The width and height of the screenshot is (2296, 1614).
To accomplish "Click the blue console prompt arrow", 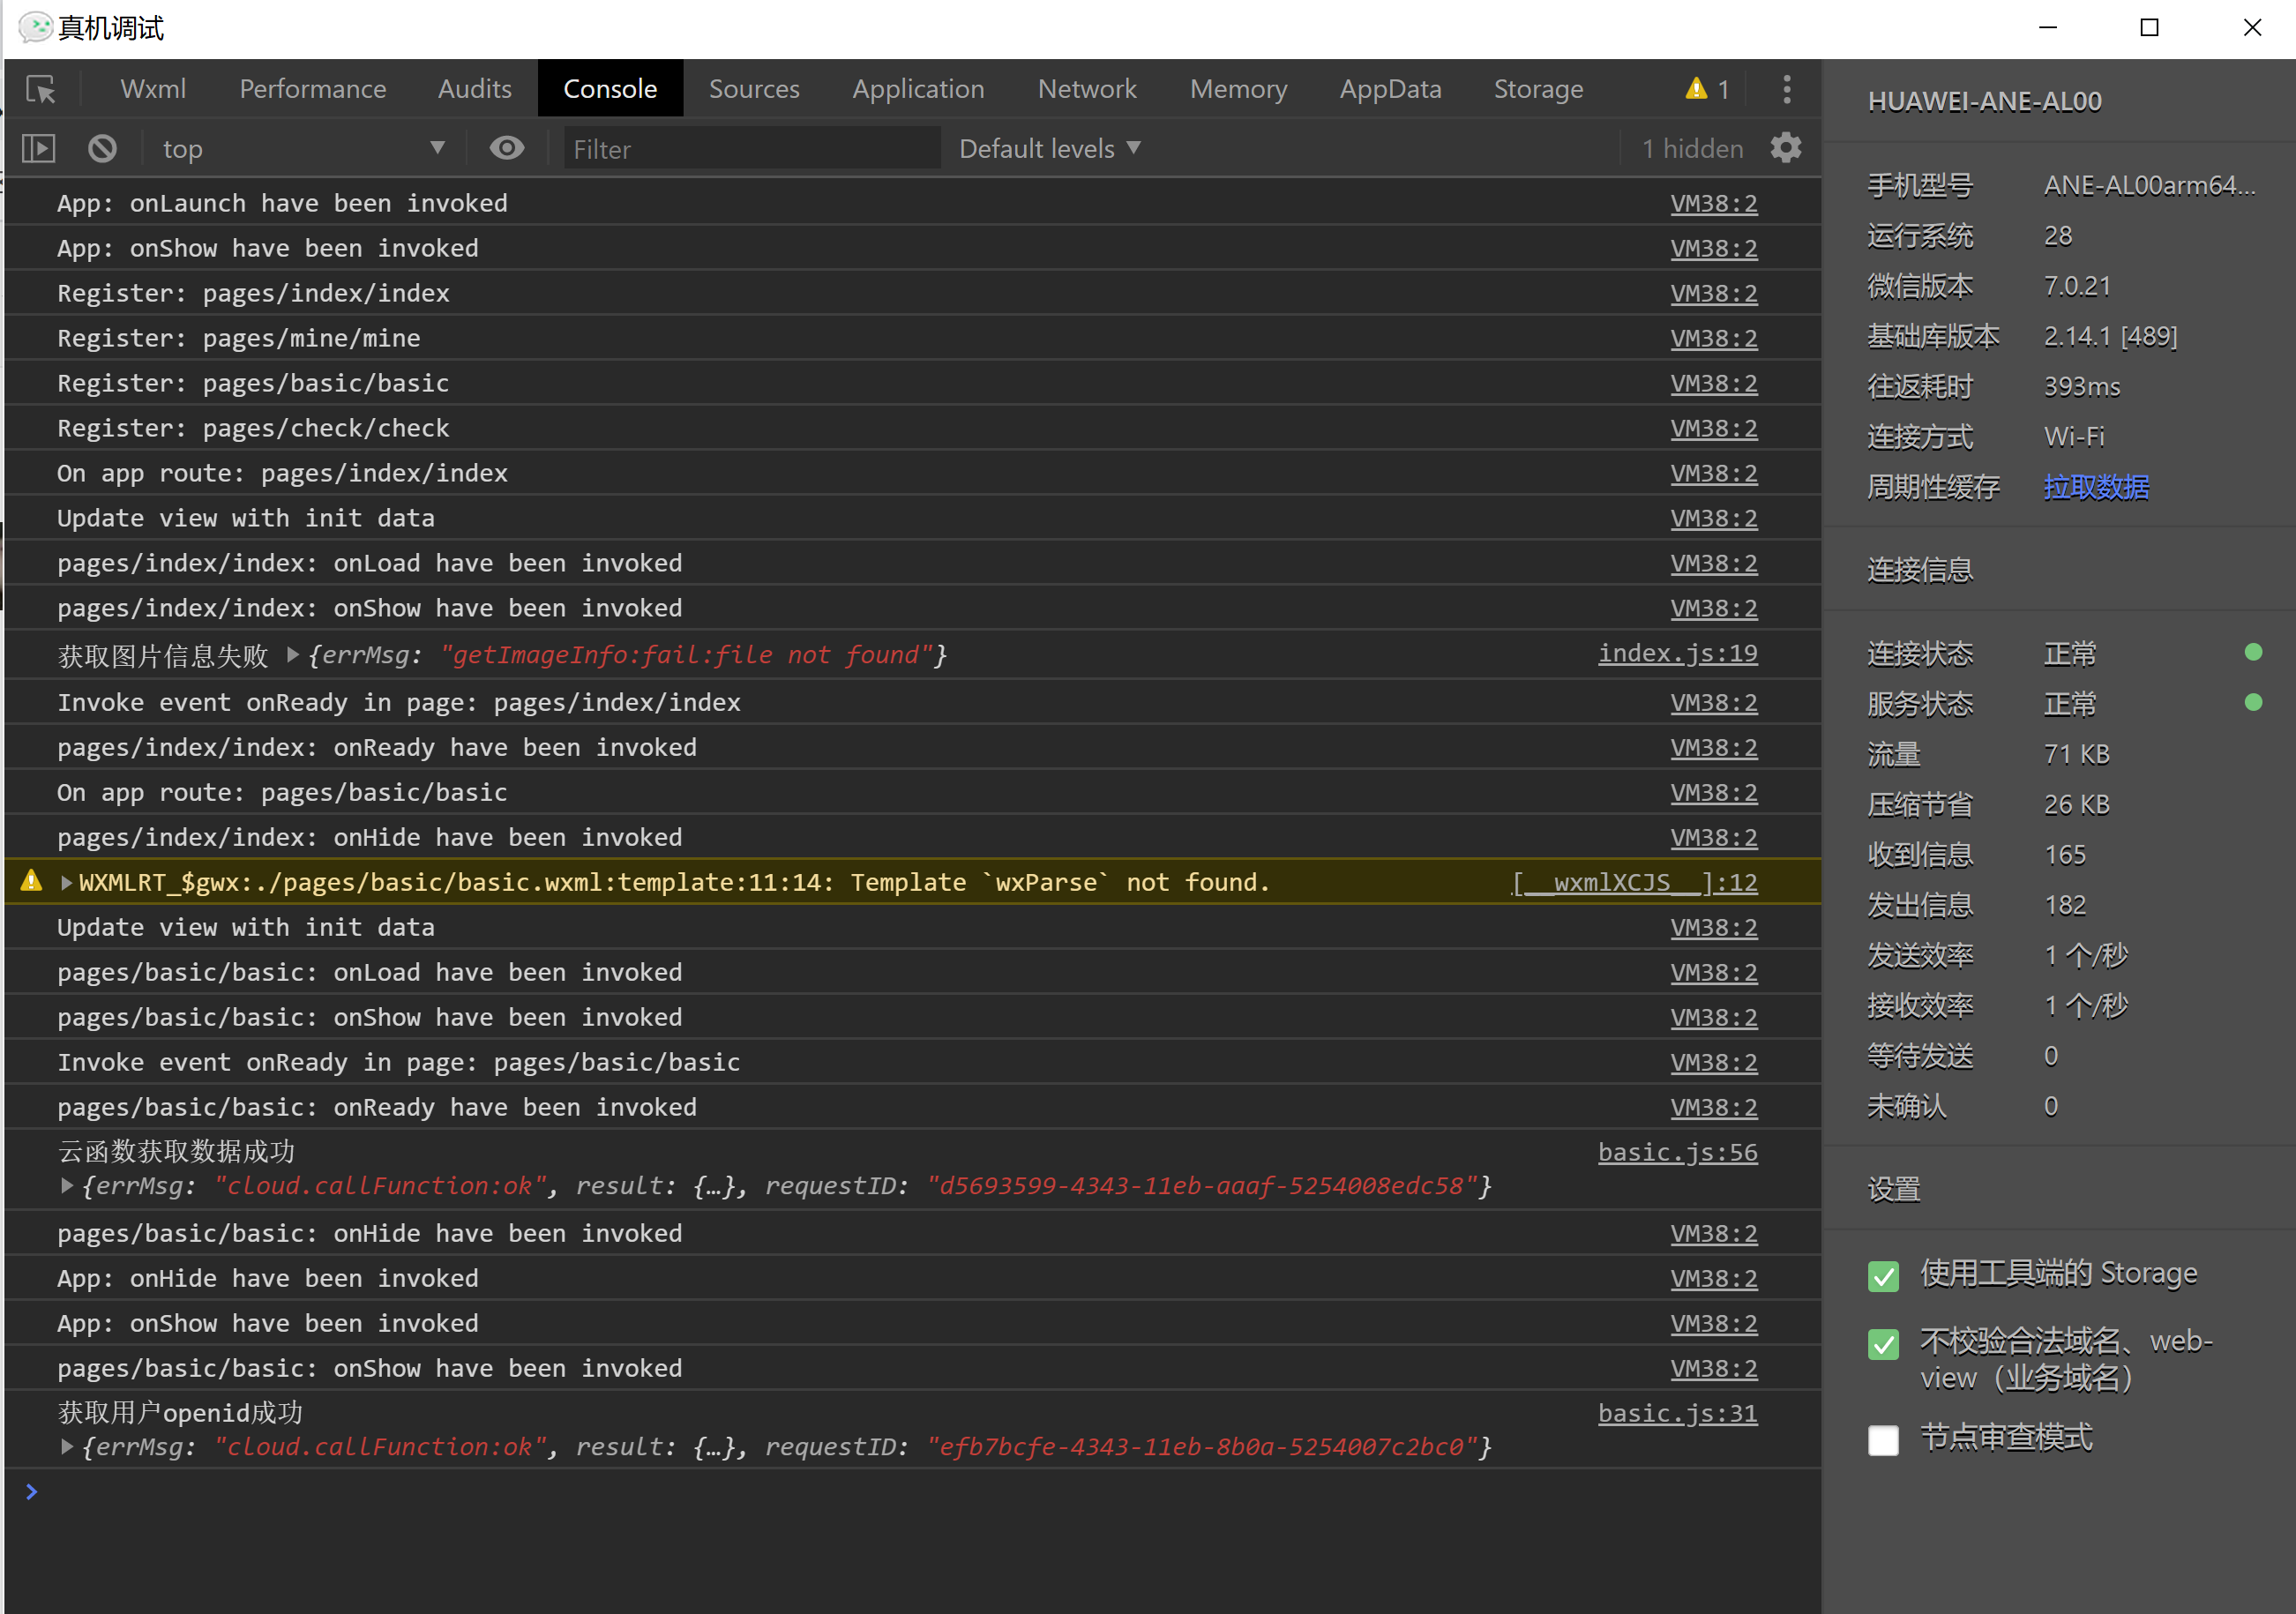I will tap(32, 1492).
